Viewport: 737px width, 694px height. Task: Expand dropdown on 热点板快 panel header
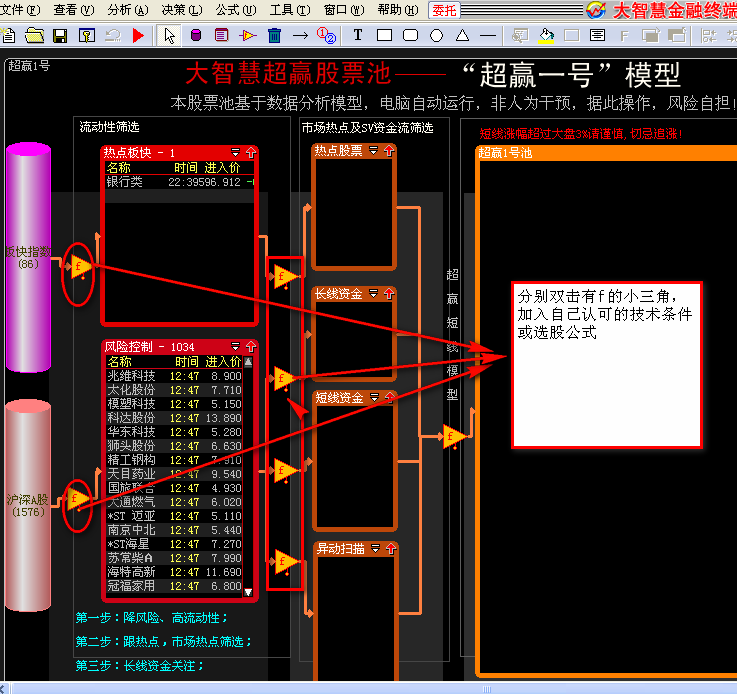pos(235,152)
